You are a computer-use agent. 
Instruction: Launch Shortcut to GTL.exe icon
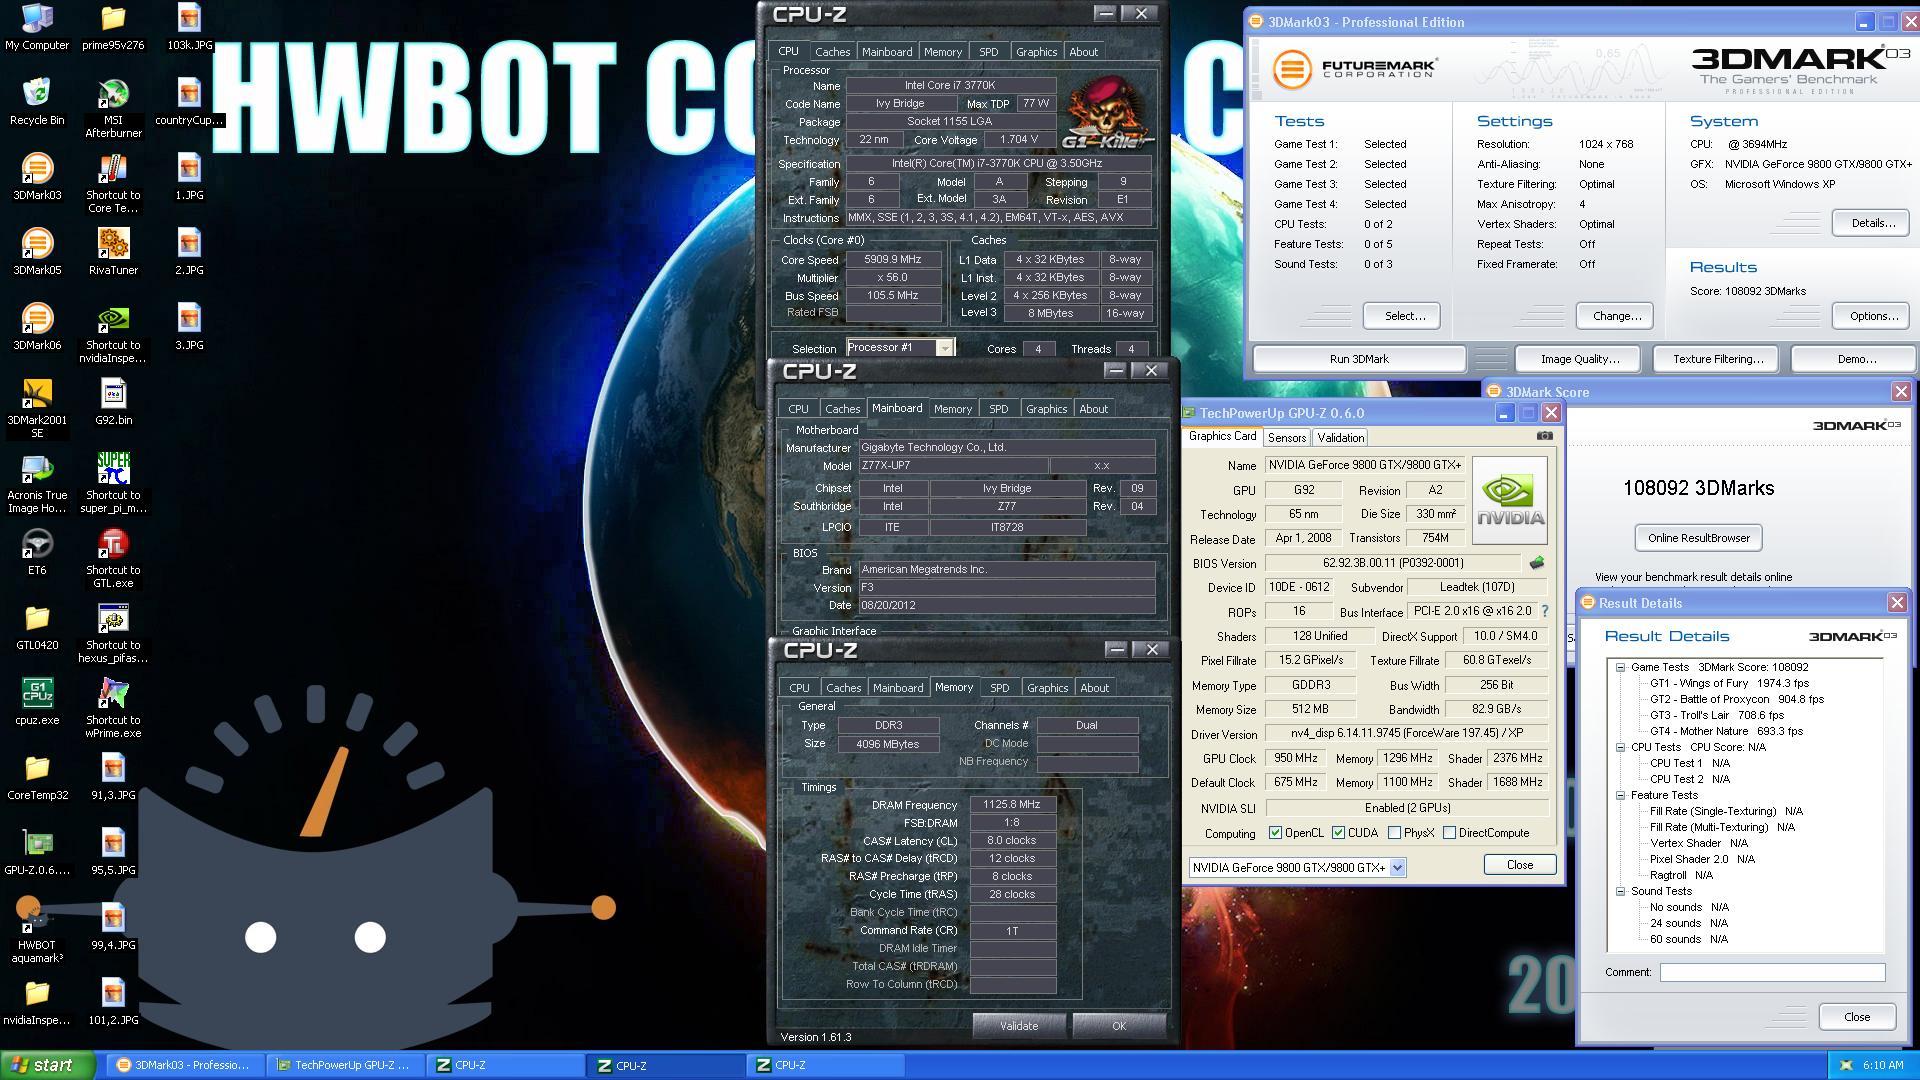113,558
